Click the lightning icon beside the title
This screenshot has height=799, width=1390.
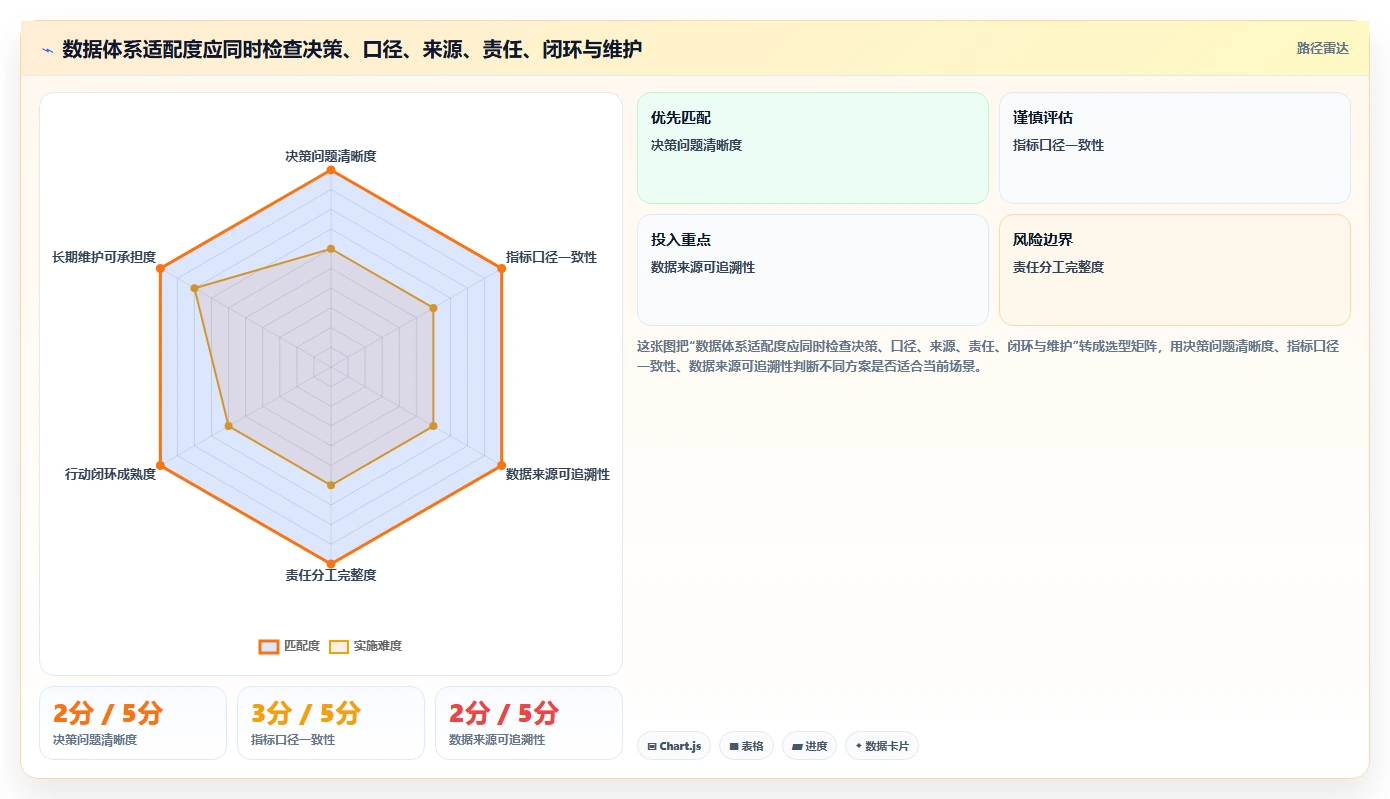(47, 49)
